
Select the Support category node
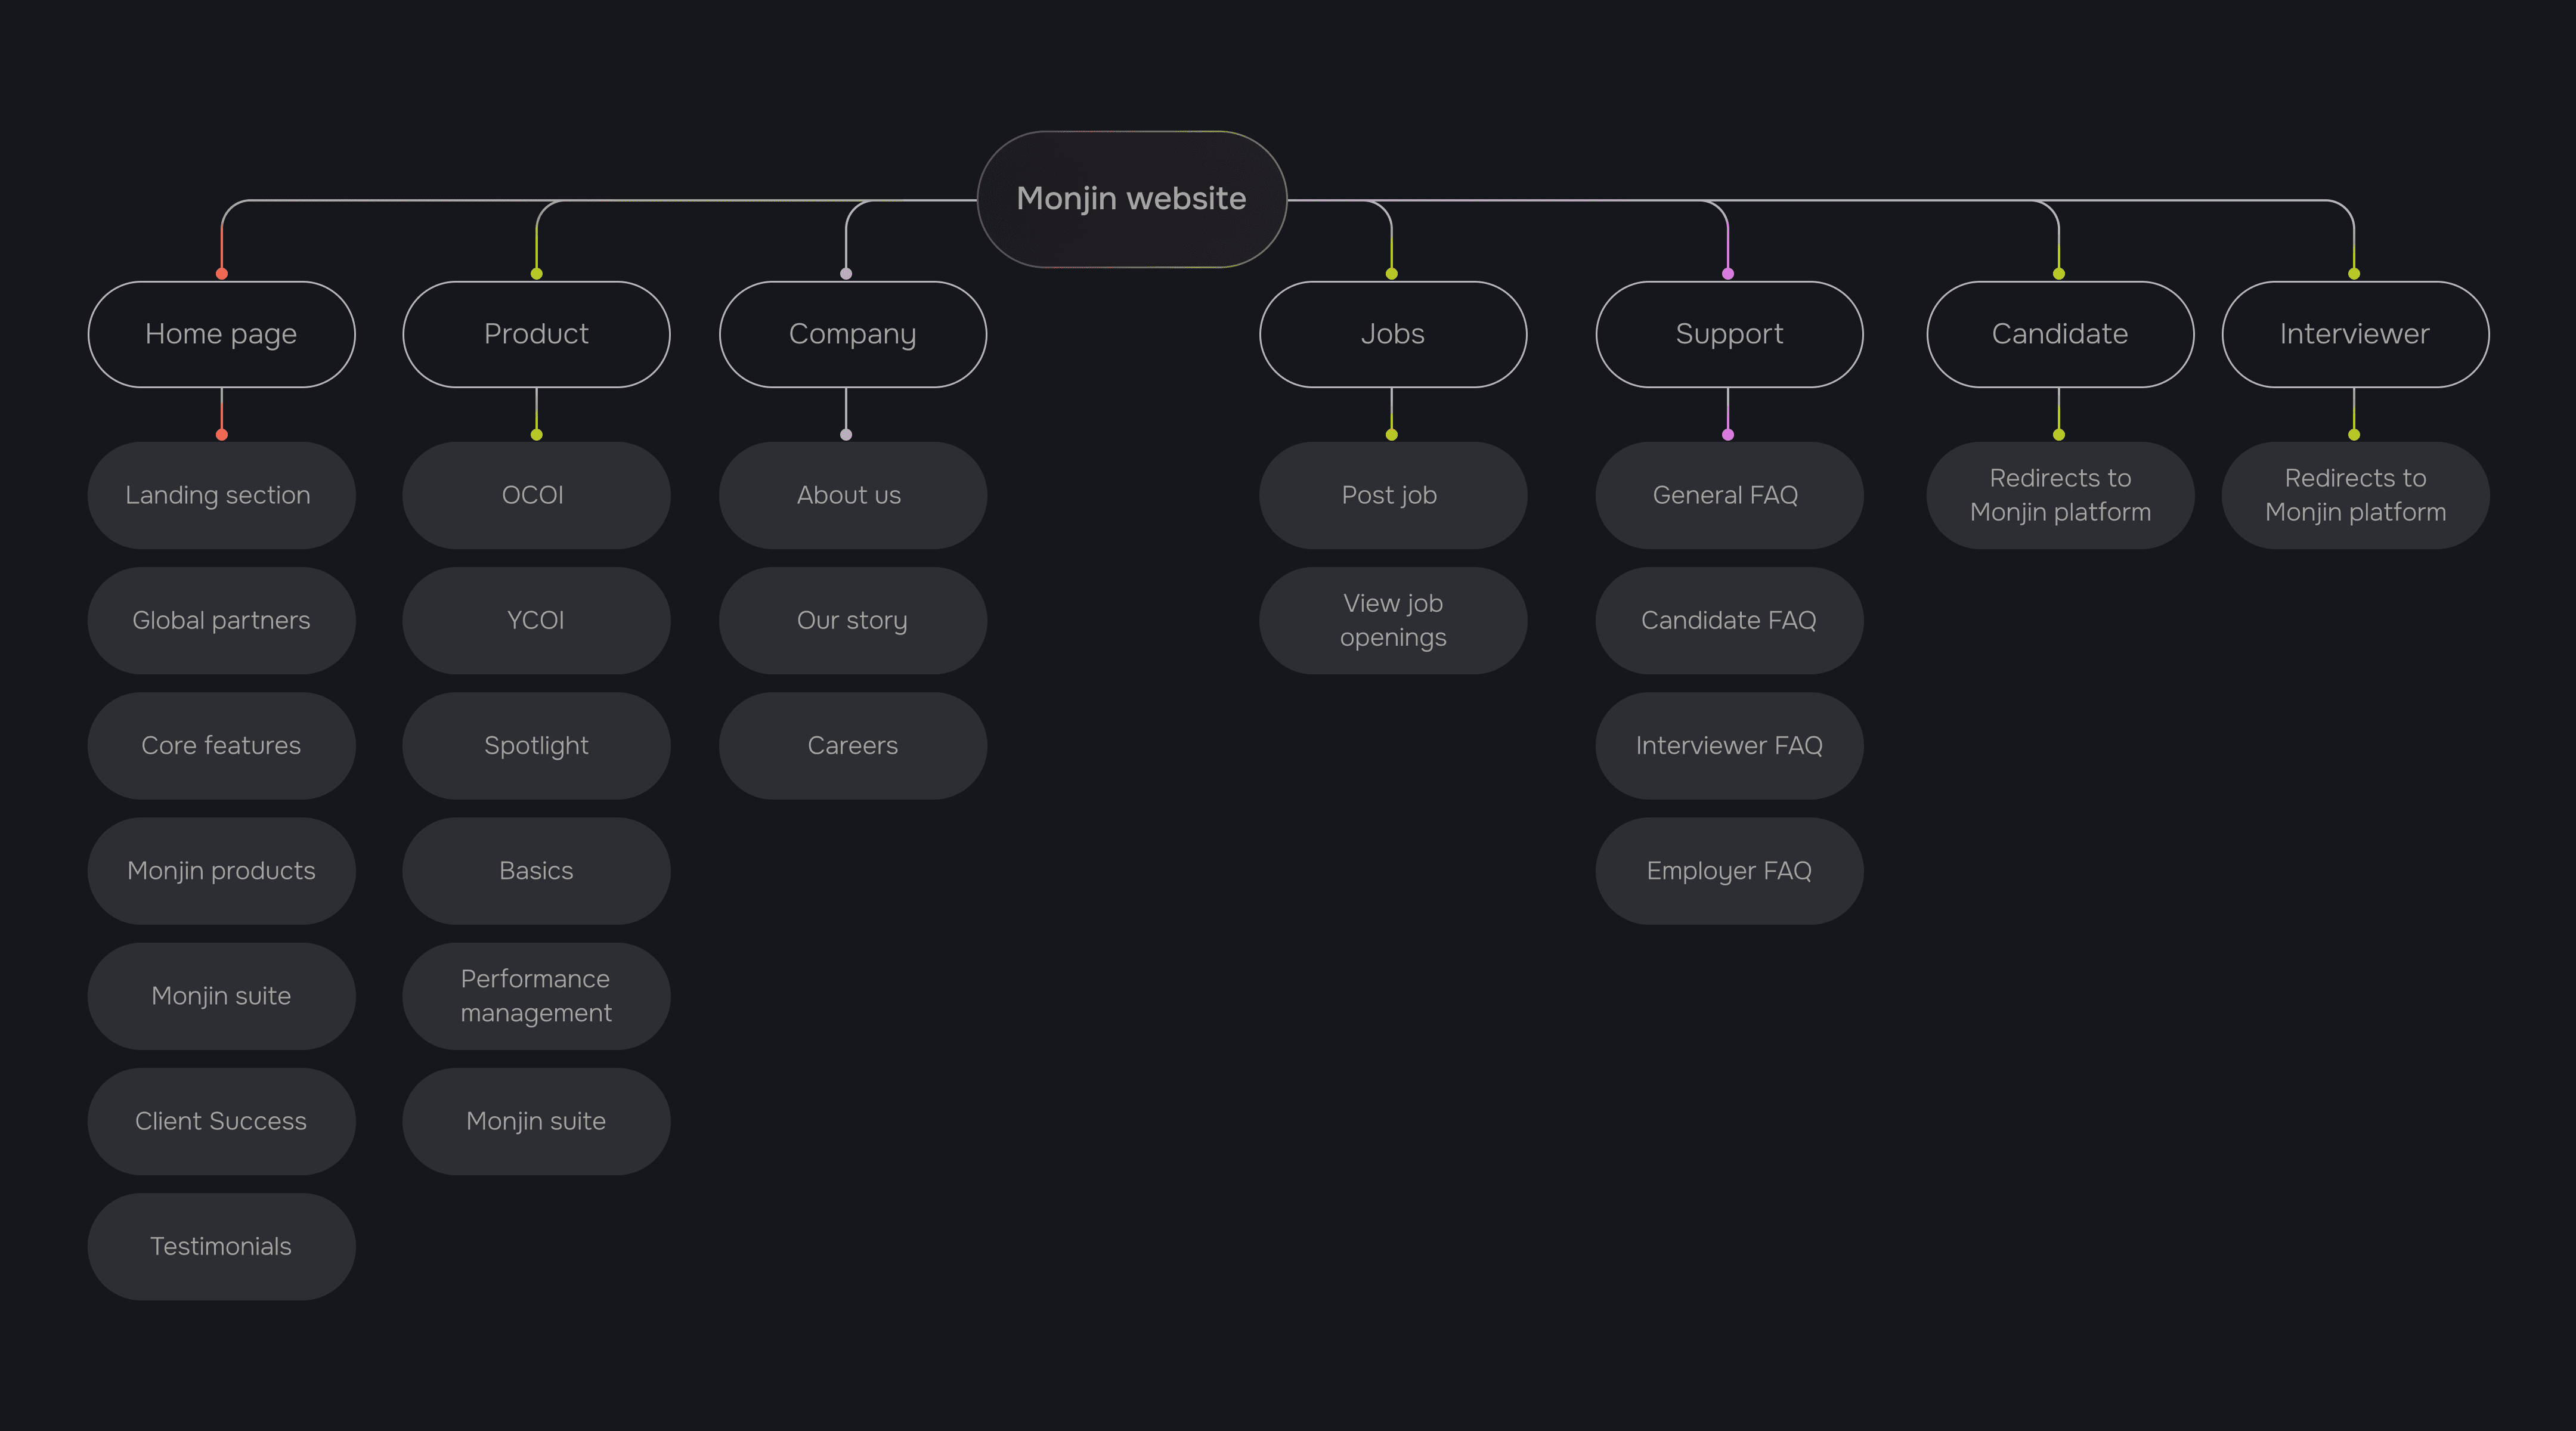click(1729, 334)
